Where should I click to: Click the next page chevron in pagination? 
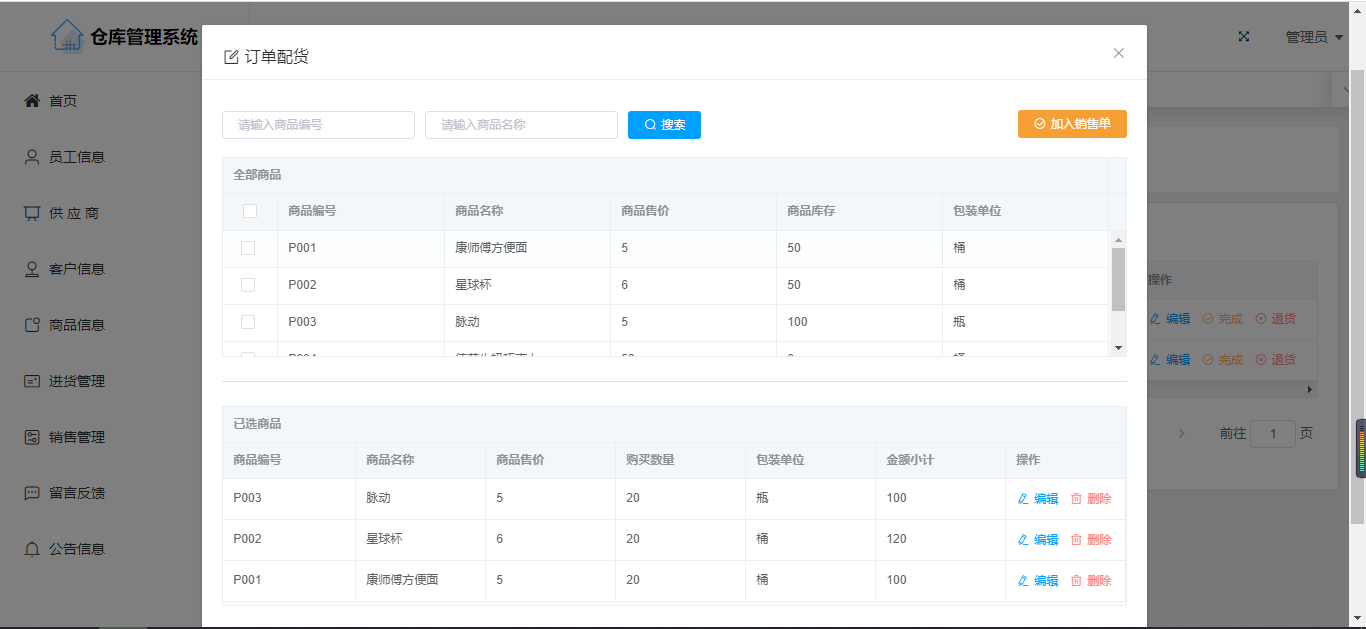1181,434
